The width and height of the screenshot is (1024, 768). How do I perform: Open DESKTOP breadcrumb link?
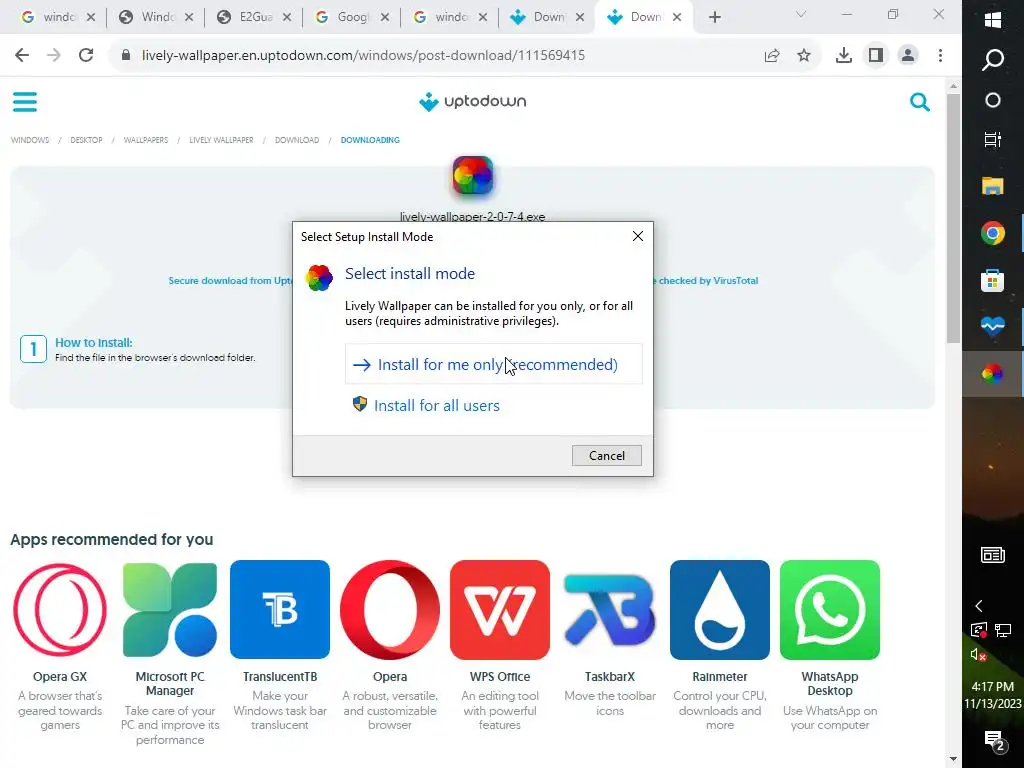86,140
